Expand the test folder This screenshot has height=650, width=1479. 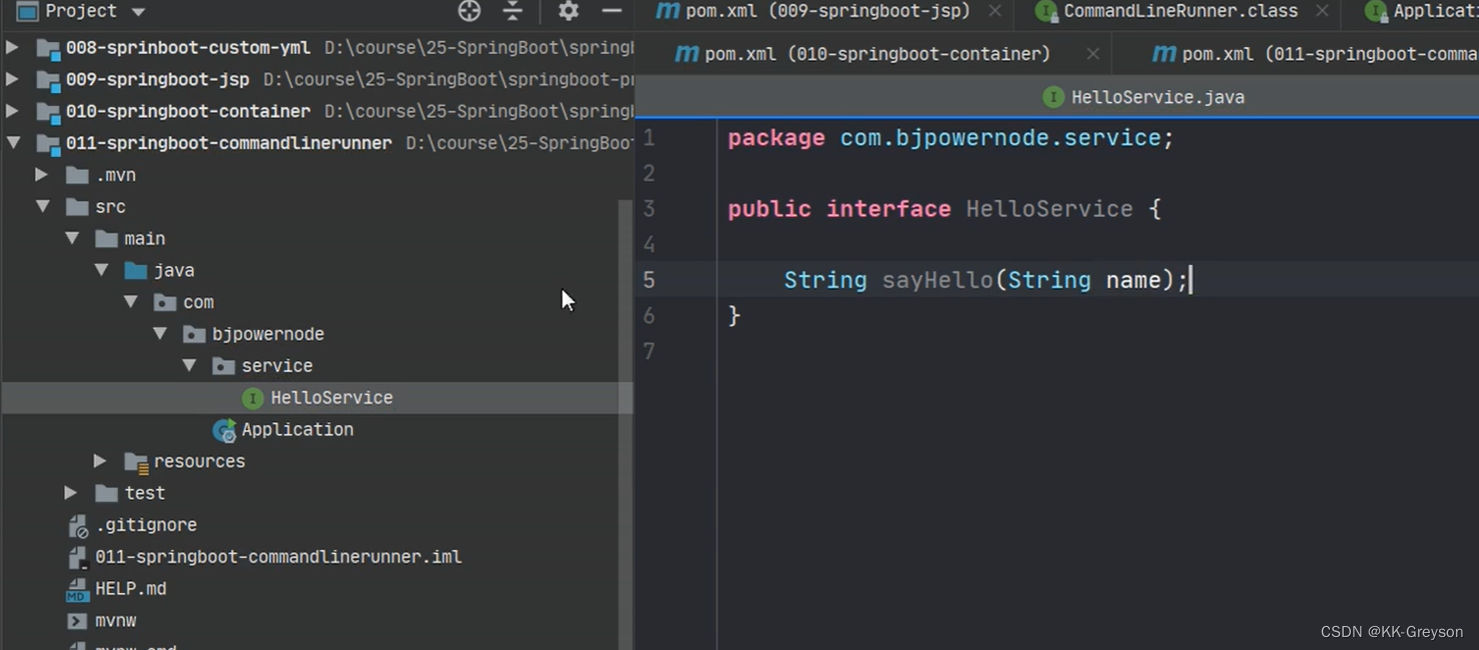71,494
